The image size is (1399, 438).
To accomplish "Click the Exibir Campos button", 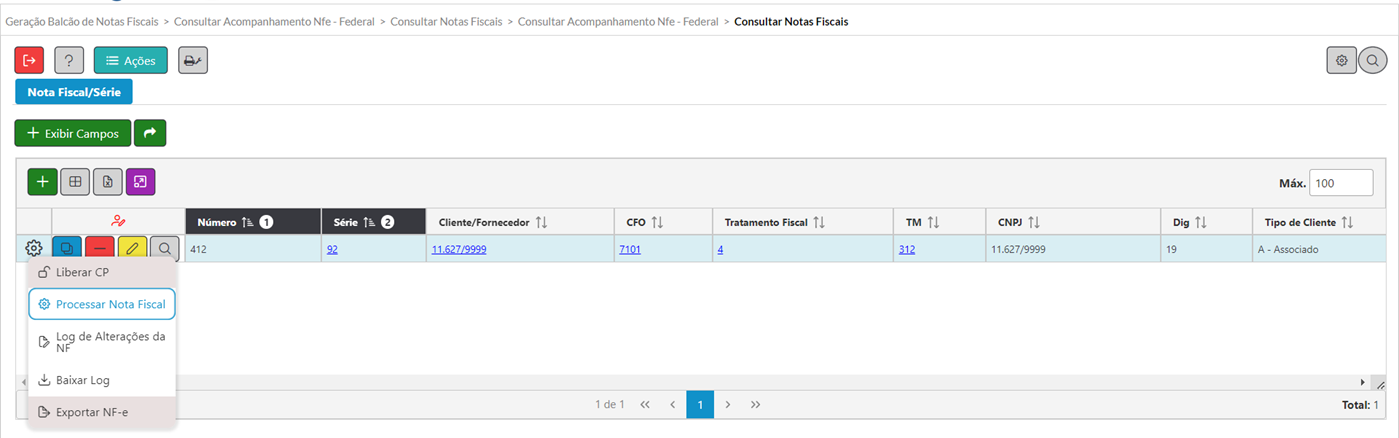I will coord(73,133).
